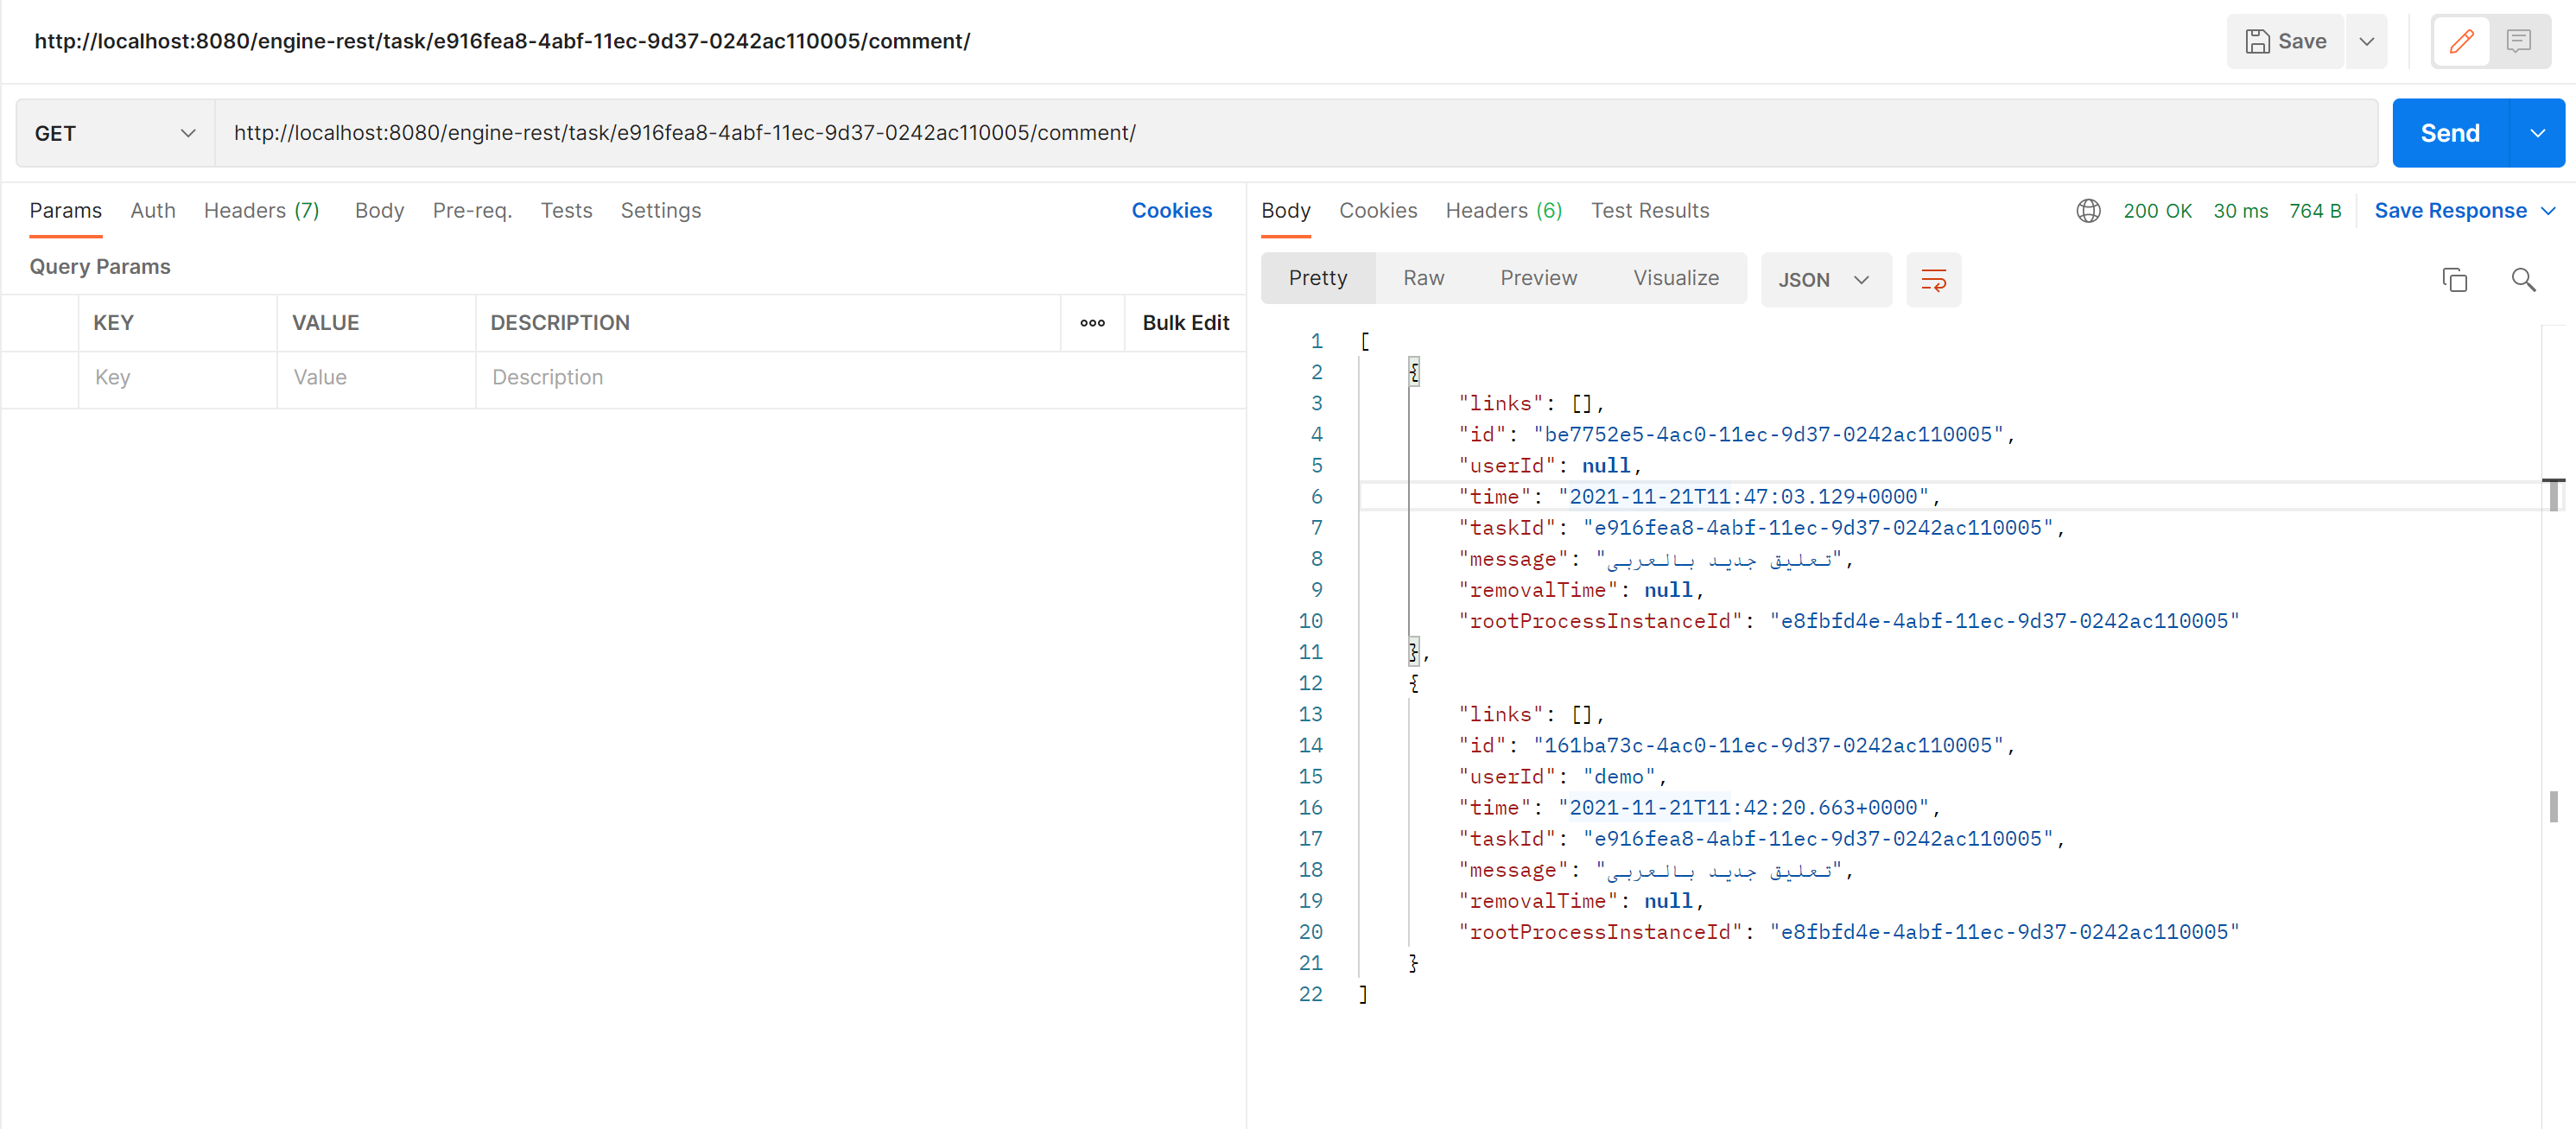The image size is (2576, 1129).
Task: Click the network globe icon
Action: (x=2088, y=211)
